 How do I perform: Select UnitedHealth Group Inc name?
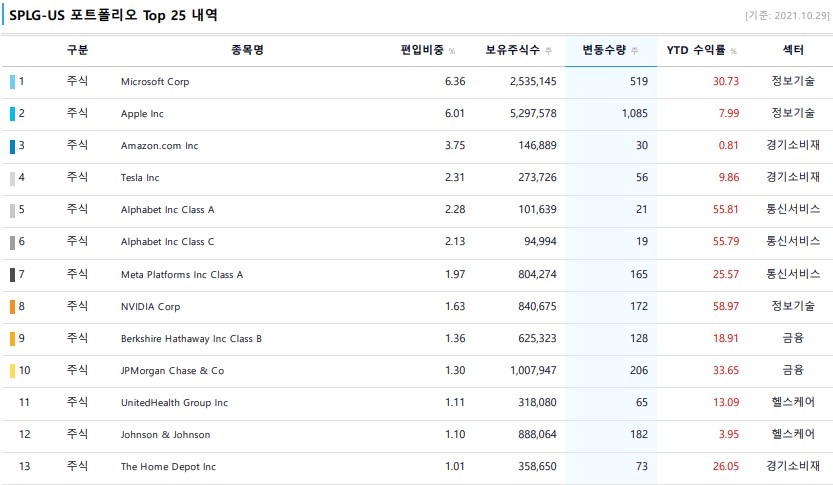click(x=174, y=403)
